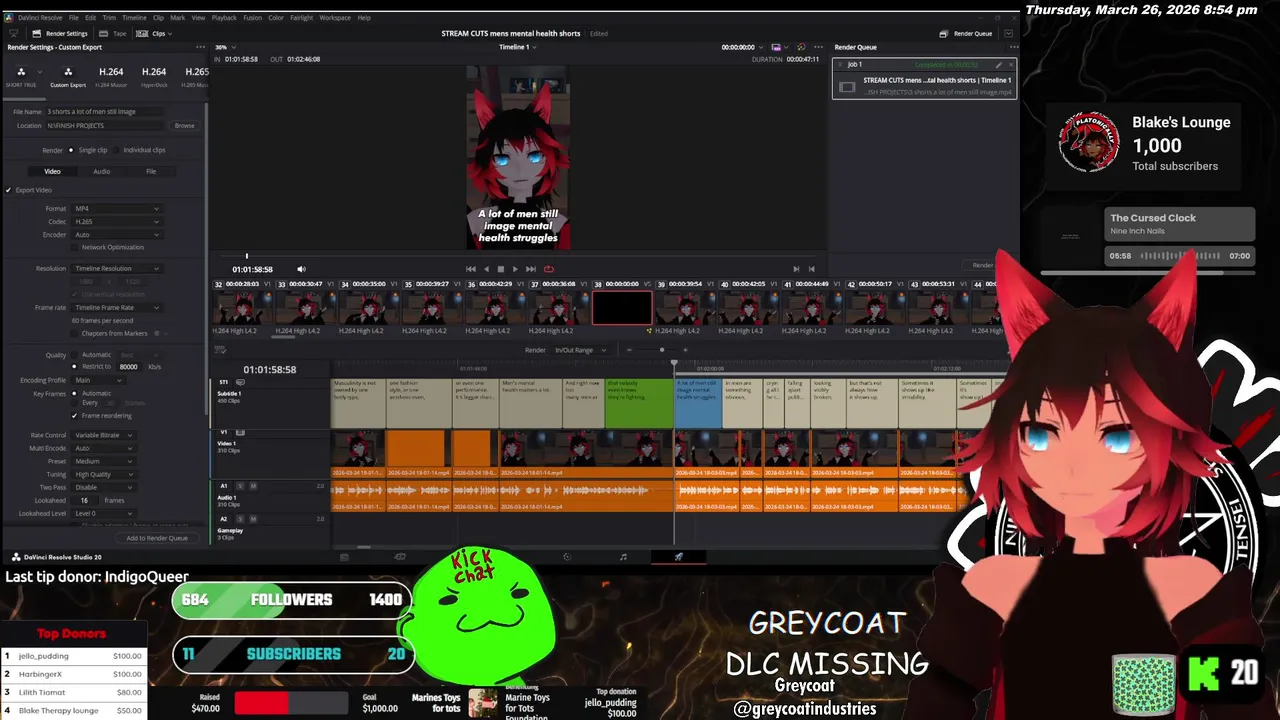1280x720 pixels.
Task: Toggle loop playback red icon
Action: 548,269
